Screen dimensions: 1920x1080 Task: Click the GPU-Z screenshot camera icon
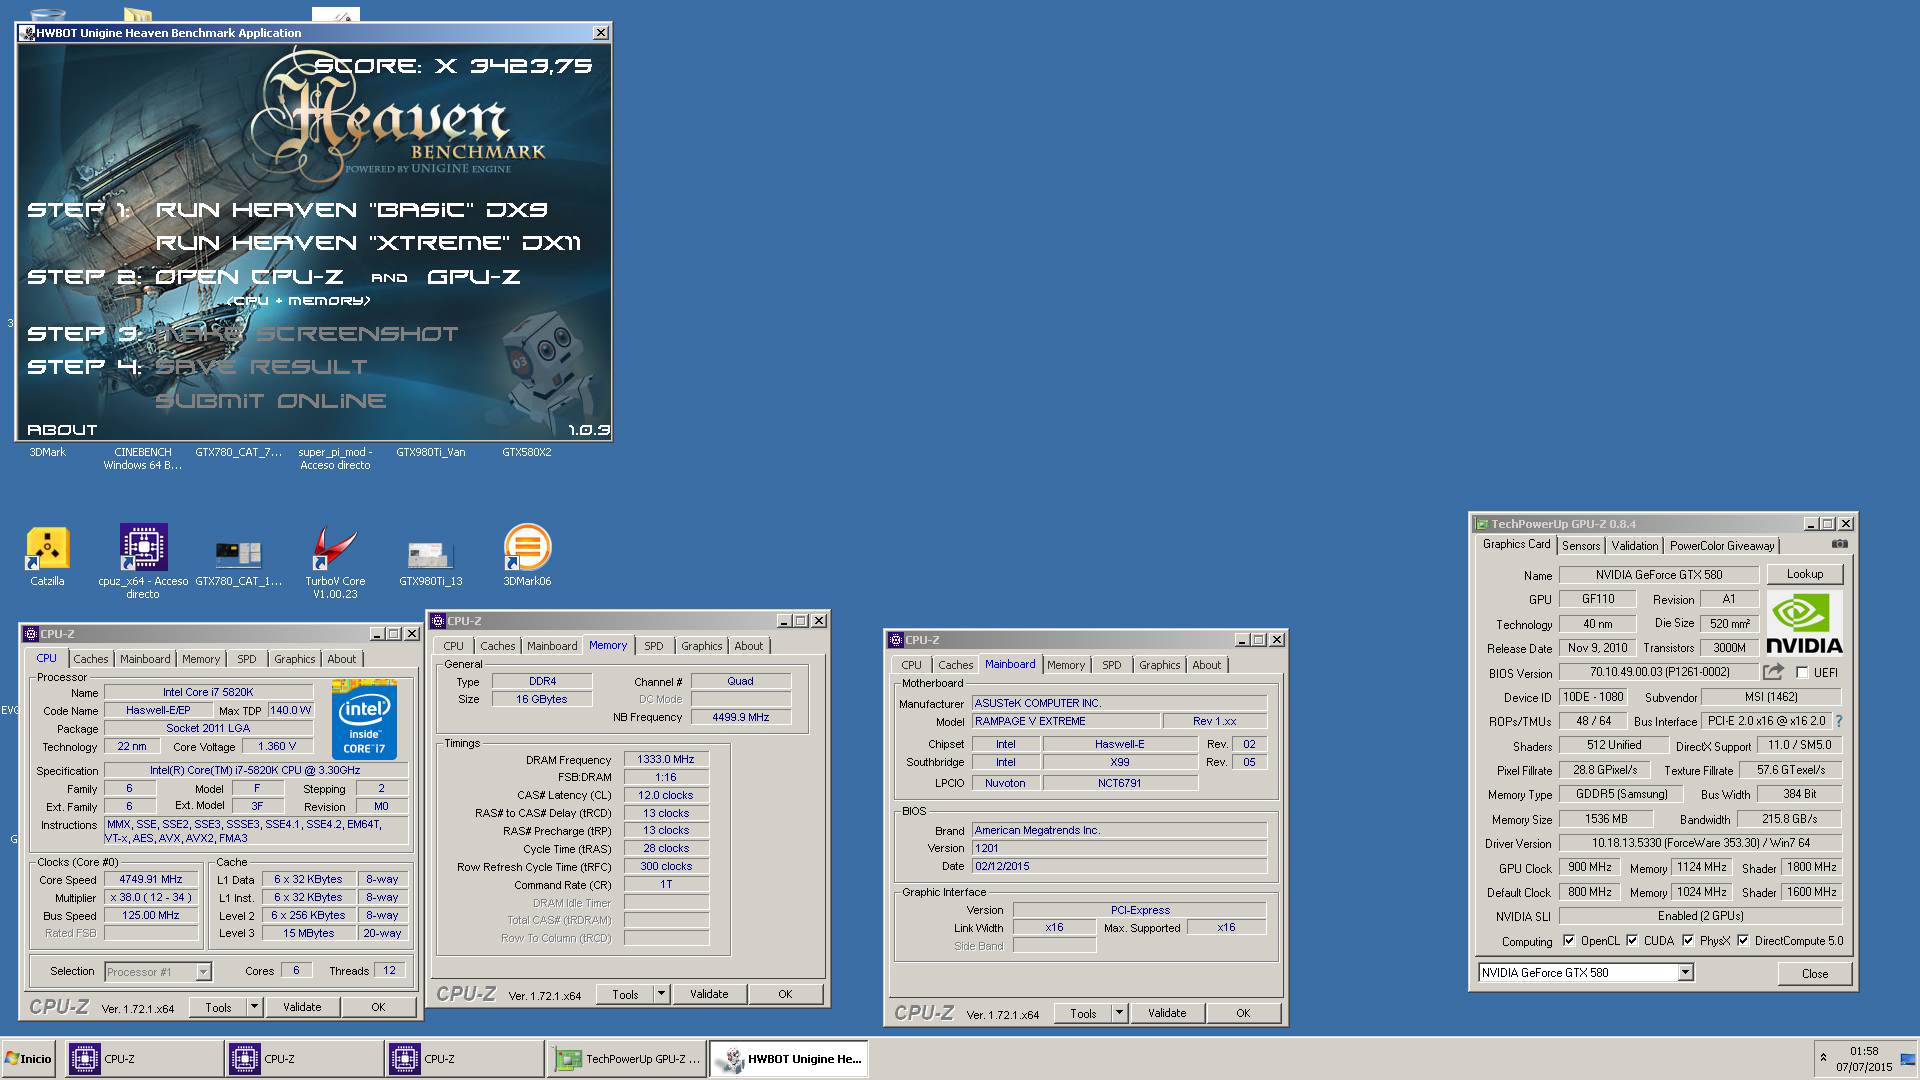(1839, 544)
